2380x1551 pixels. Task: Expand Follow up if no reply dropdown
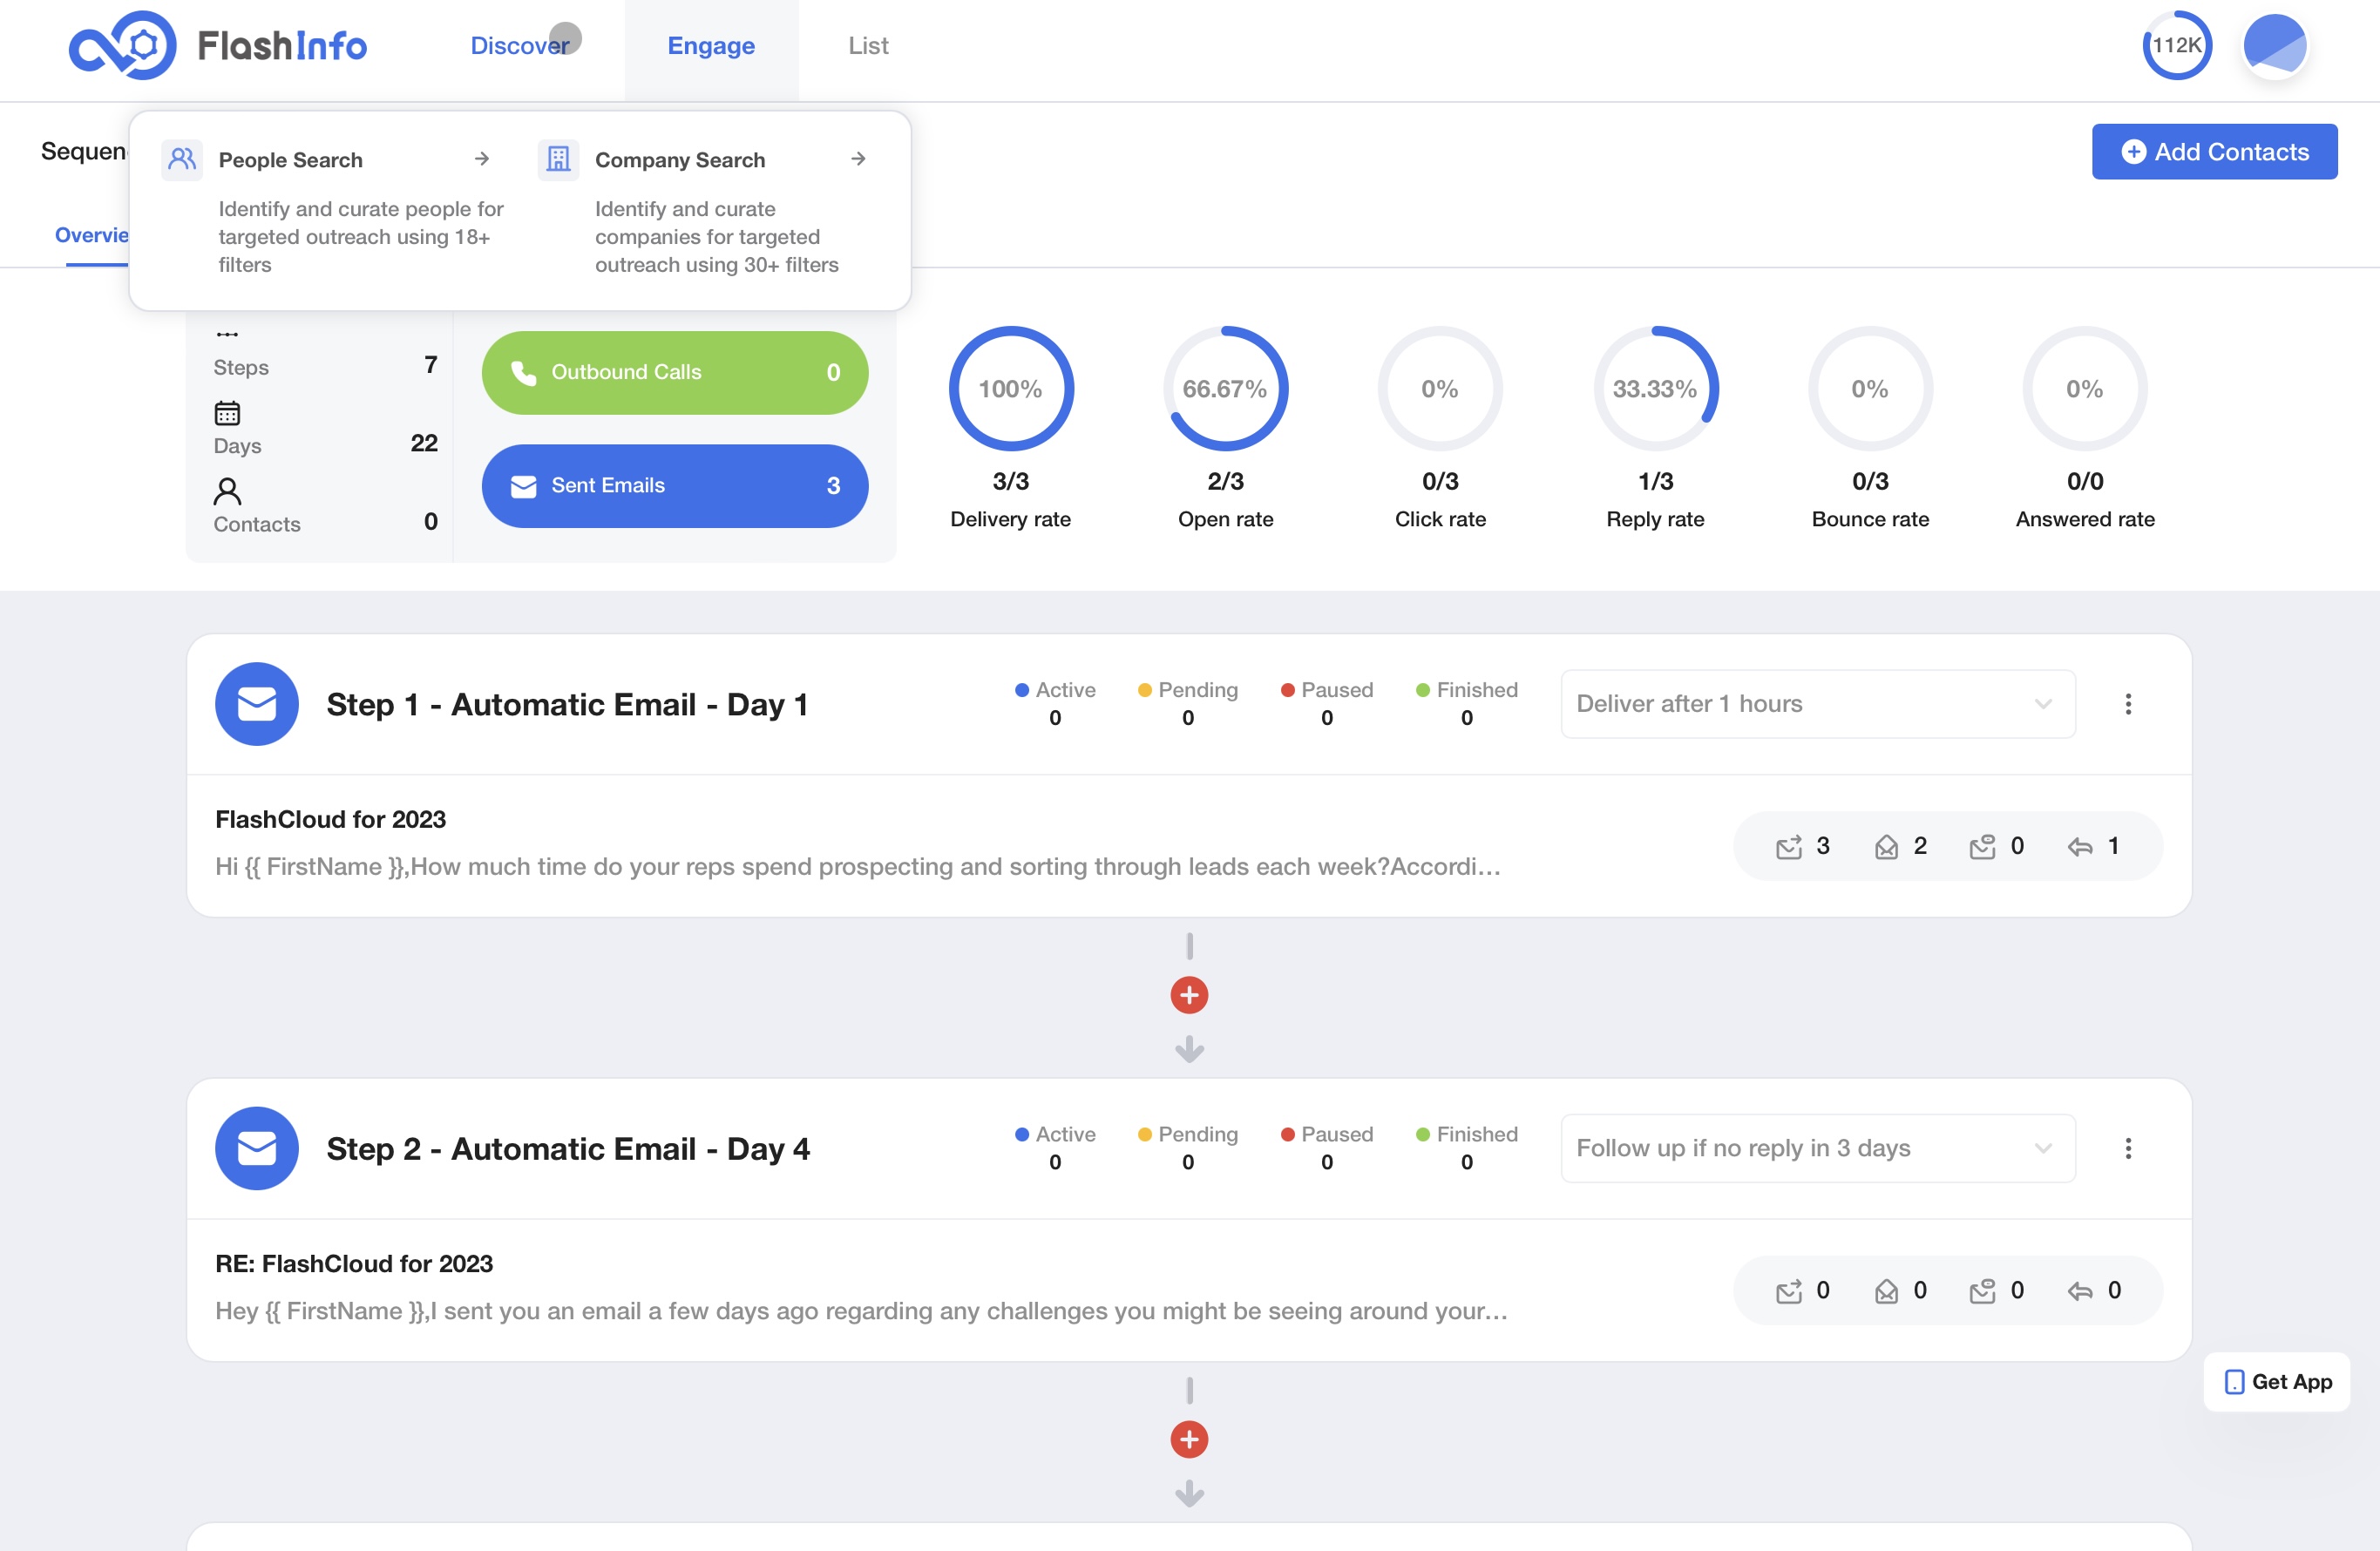(x=1817, y=1148)
